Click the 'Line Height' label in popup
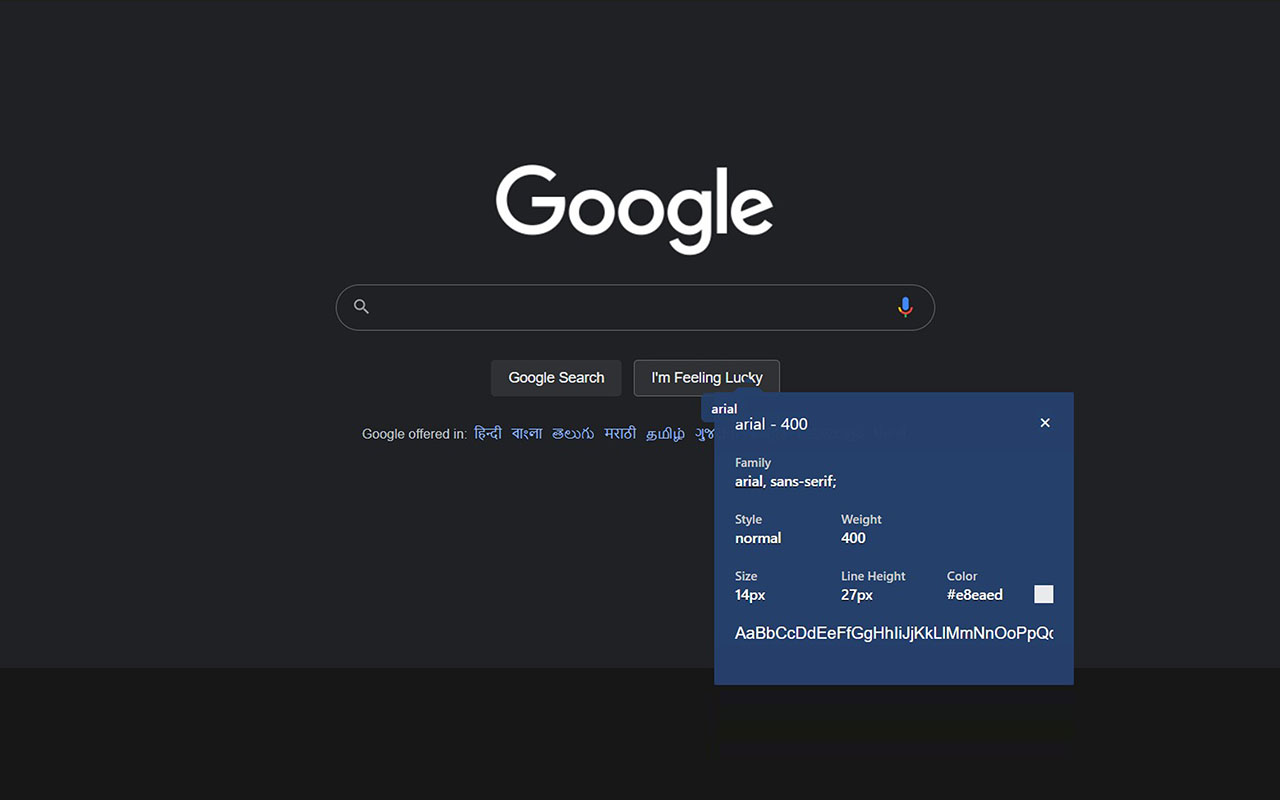 [x=873, y=576]
